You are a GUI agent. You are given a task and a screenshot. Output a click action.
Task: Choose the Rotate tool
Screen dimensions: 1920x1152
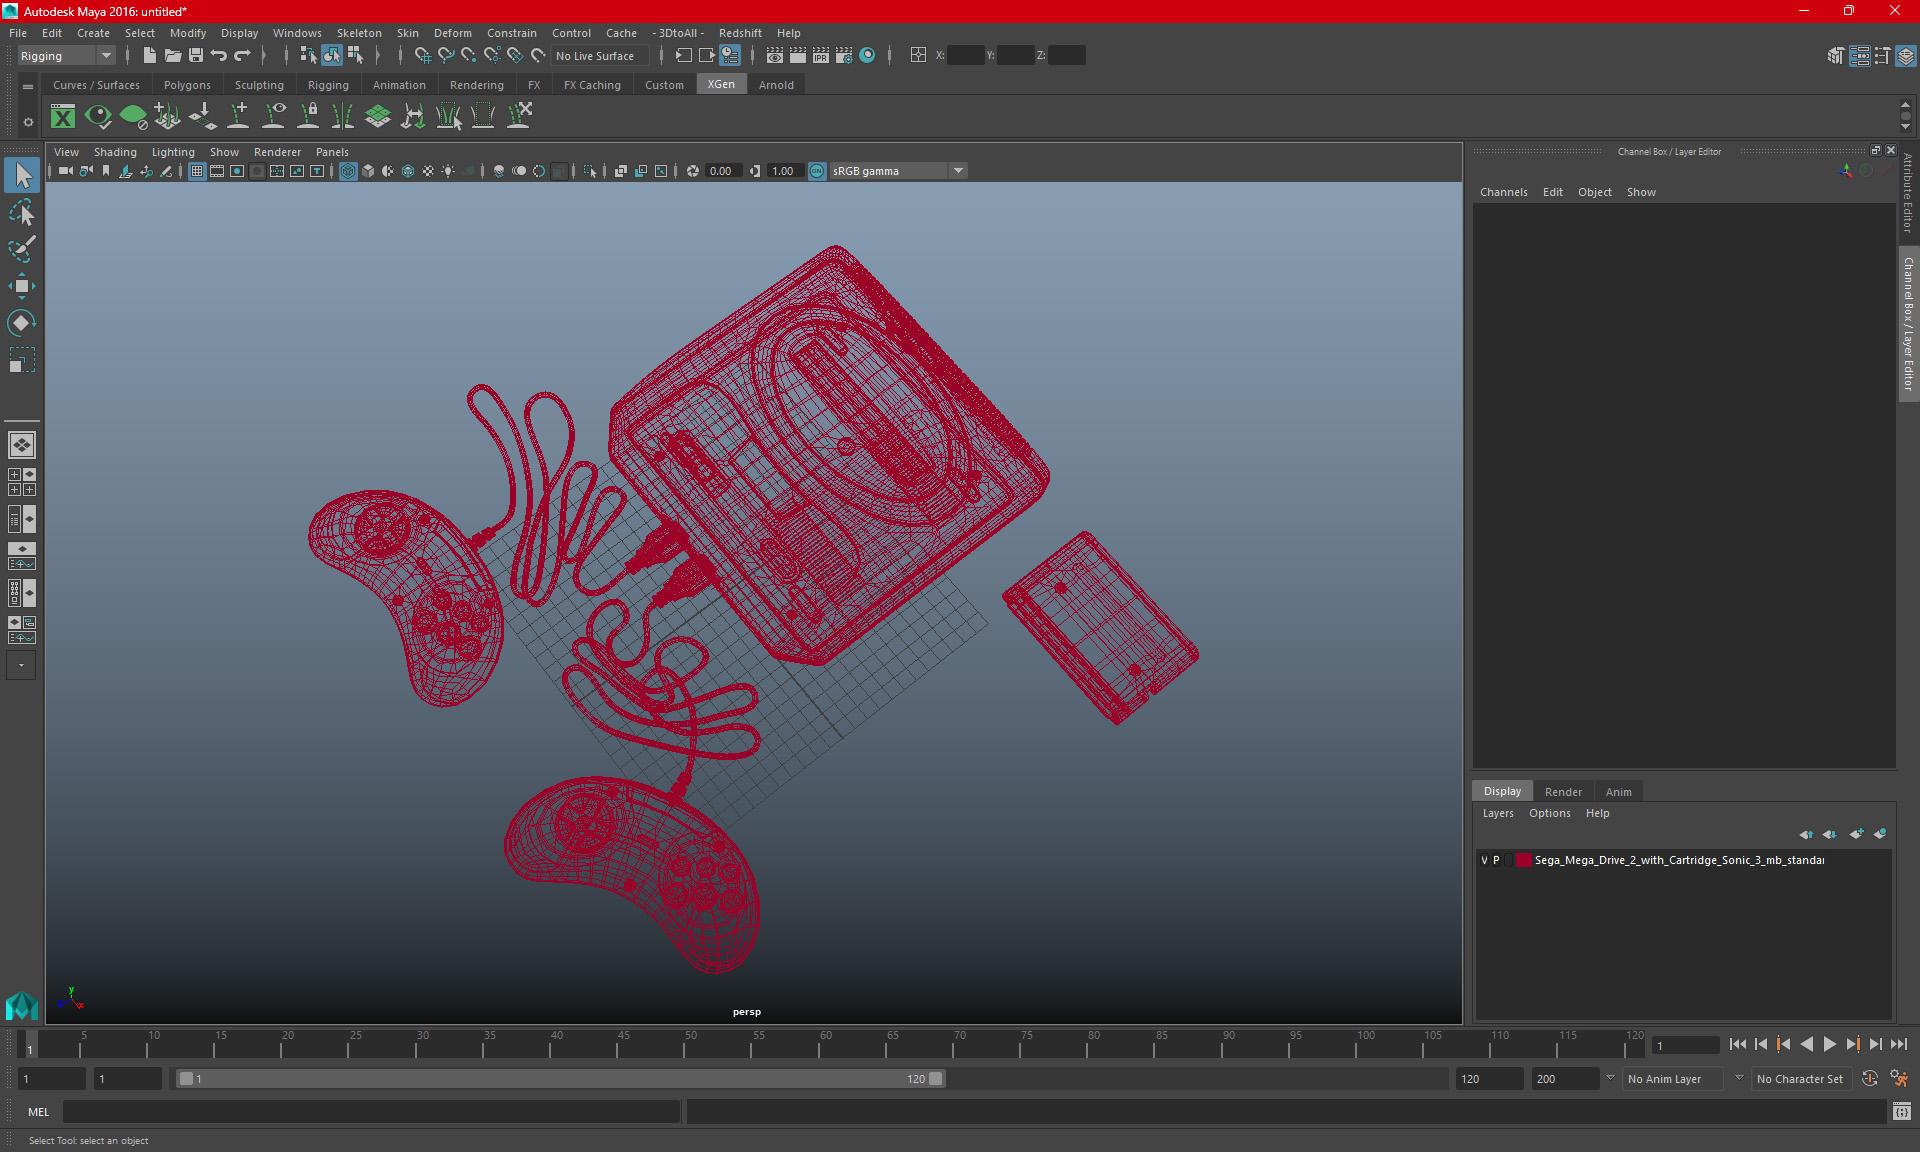point(22,322)
